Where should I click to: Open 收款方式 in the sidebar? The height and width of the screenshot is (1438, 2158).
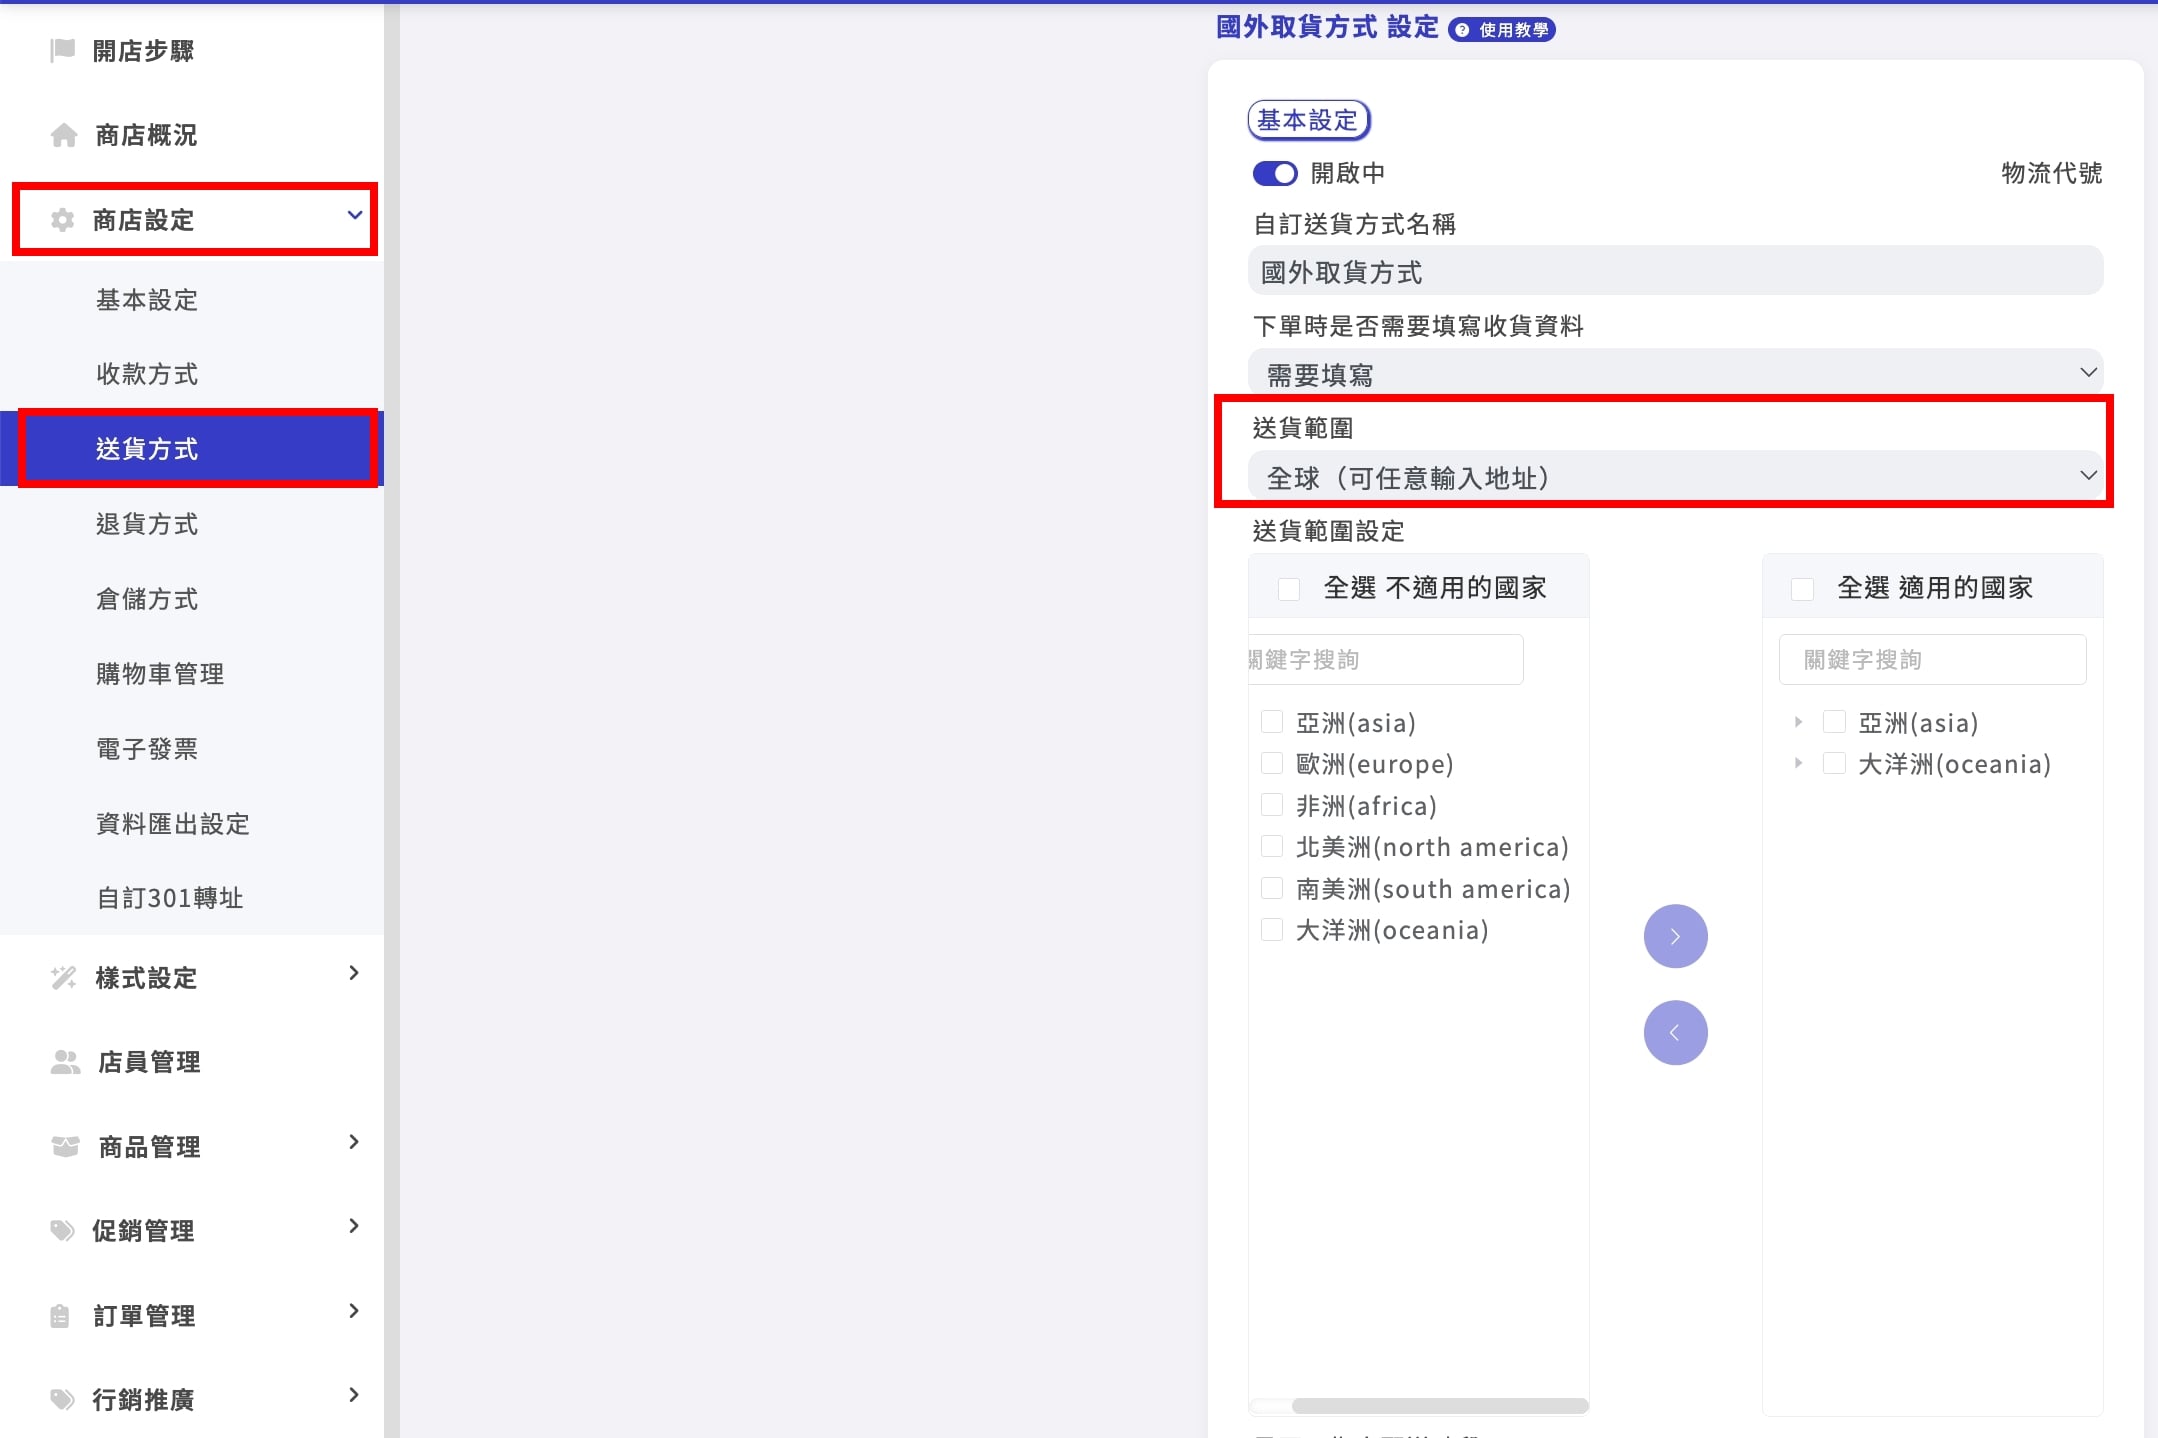click(147, 374)
